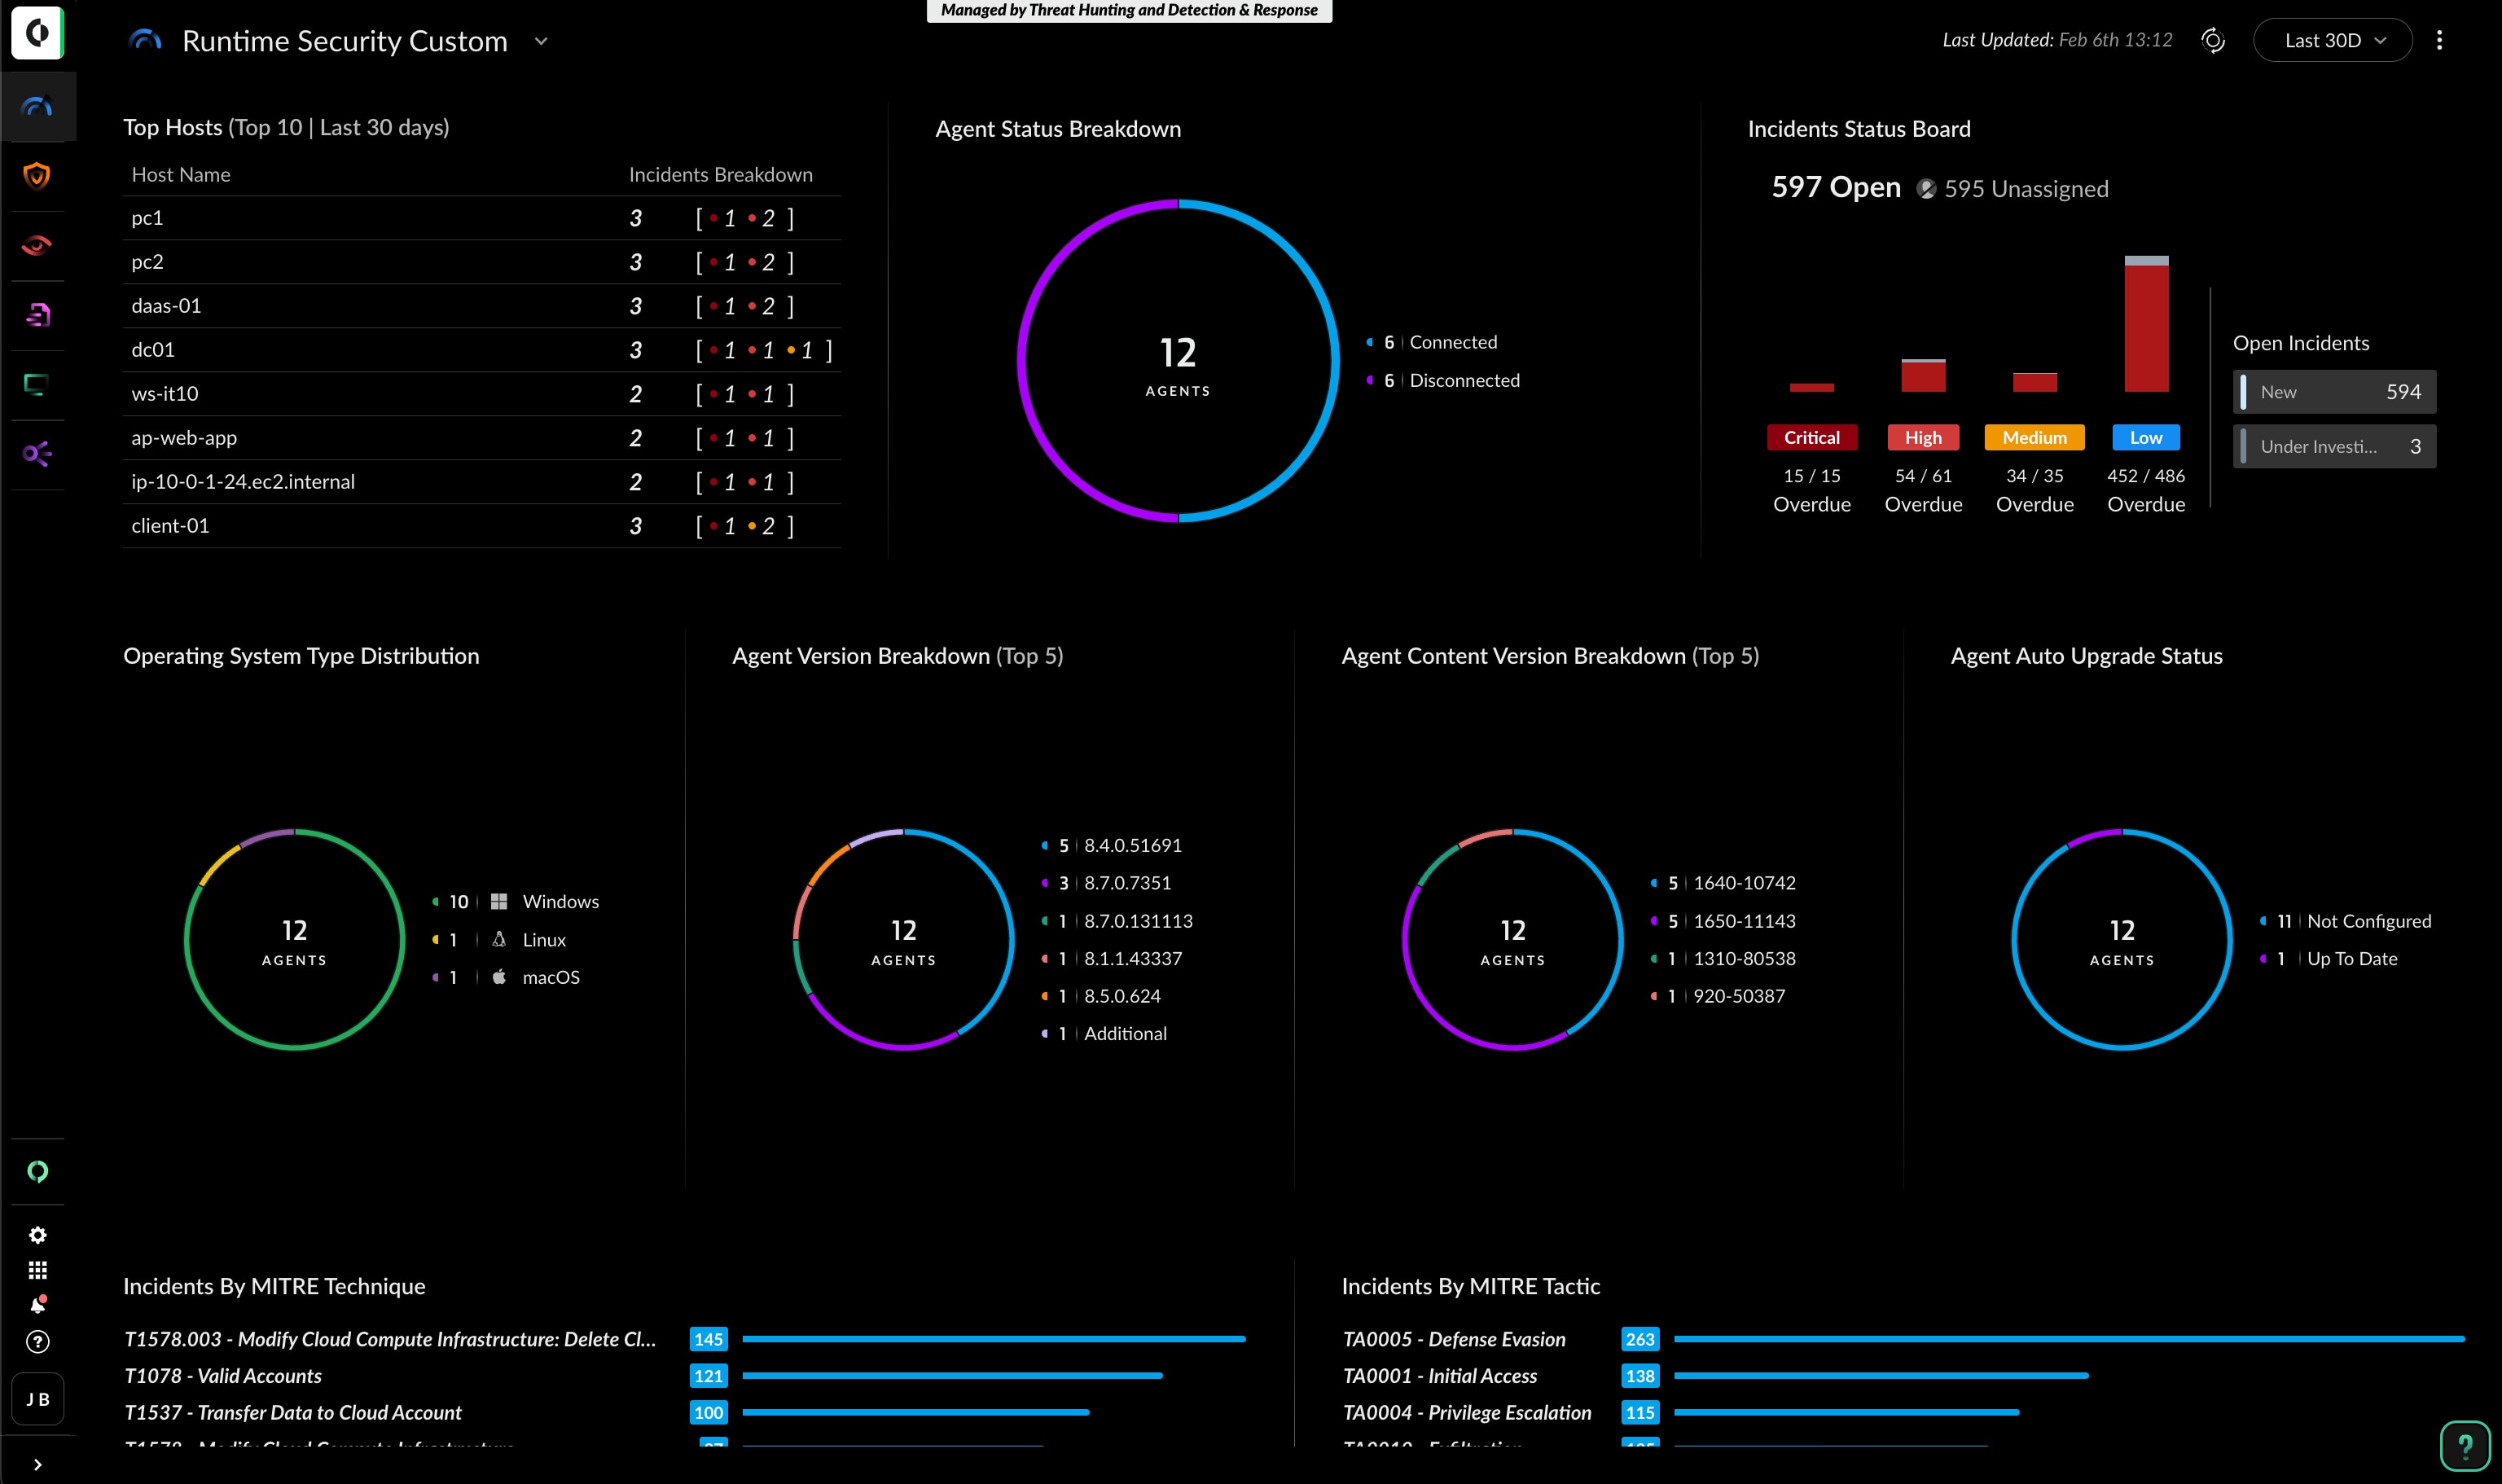Click the three-dot menu in top right

(x=2440, y=39)
